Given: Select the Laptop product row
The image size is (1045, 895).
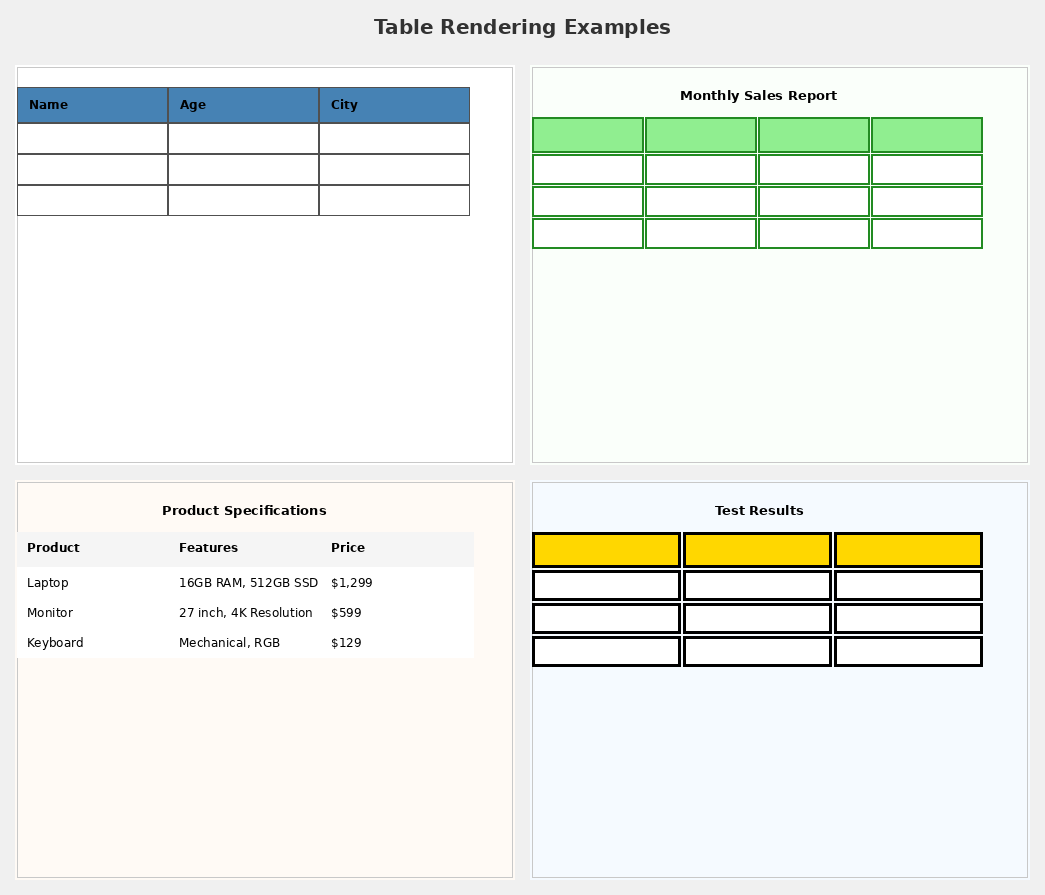Looking at the screenshot, I should [x=48, y=583].
